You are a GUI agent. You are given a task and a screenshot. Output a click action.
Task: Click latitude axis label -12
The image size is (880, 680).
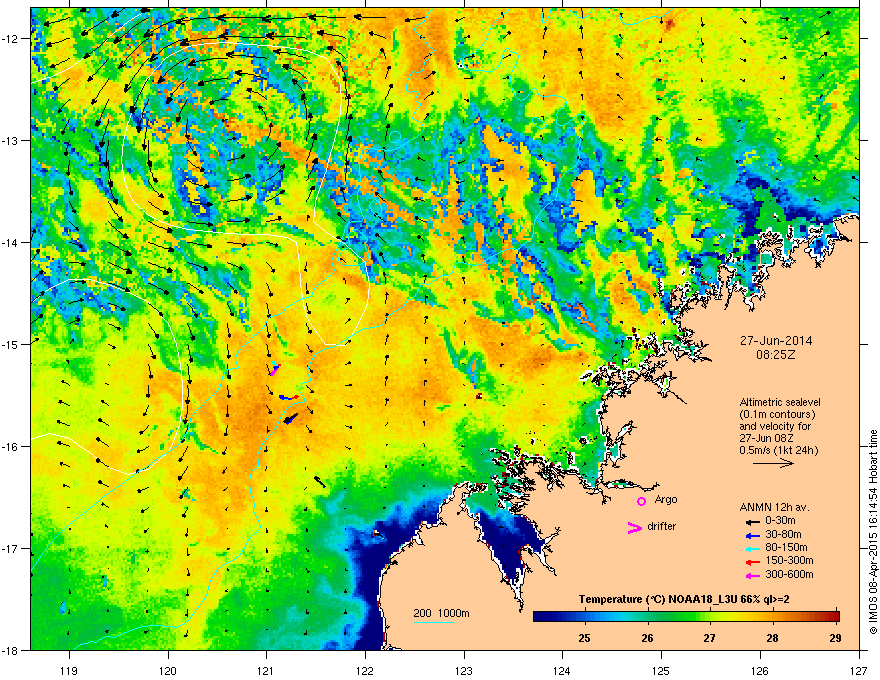(x=11, y=39)
